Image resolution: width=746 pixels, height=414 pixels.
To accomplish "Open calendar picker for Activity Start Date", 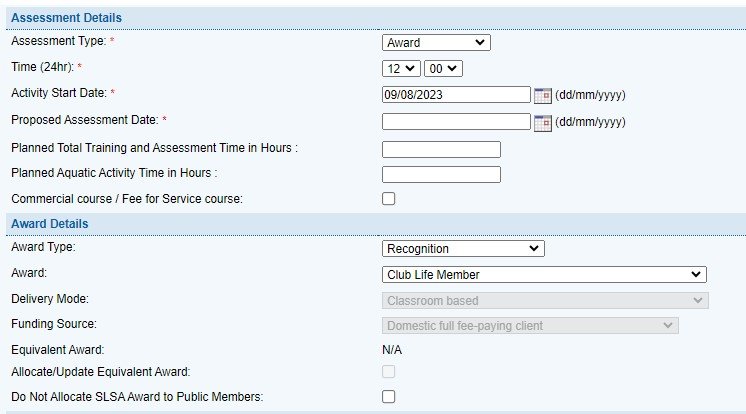I will pyautogui.click(x=543, y=95).
